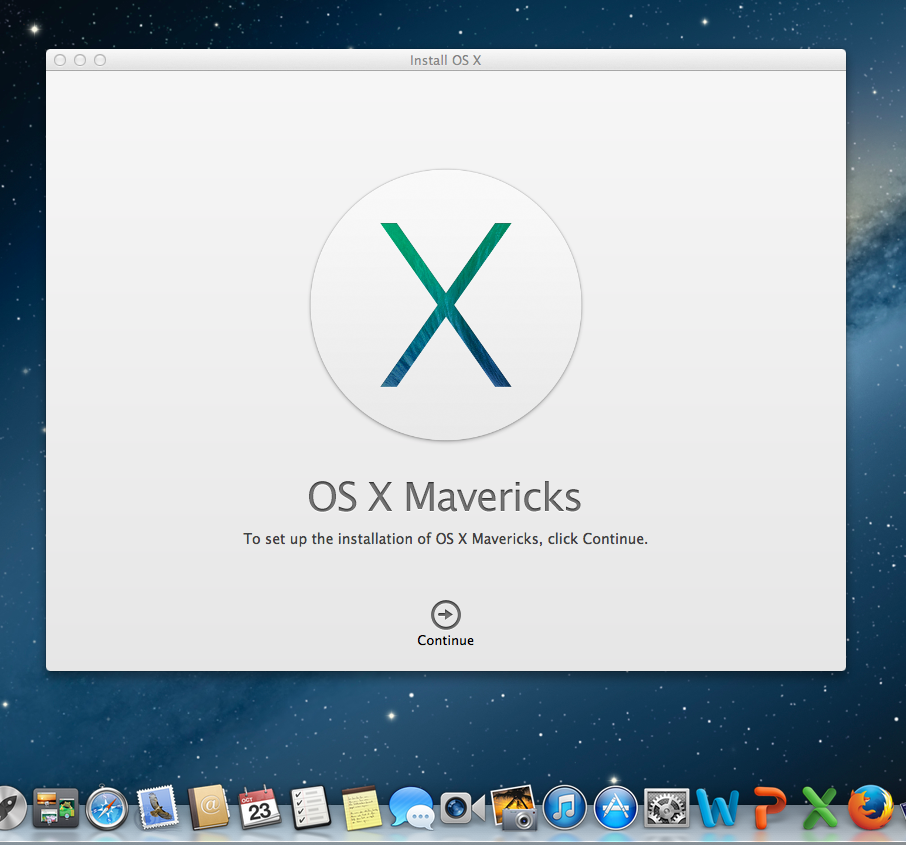Click the Continue arrow button
Screen dimensions: 906x845
click(445, 614)
